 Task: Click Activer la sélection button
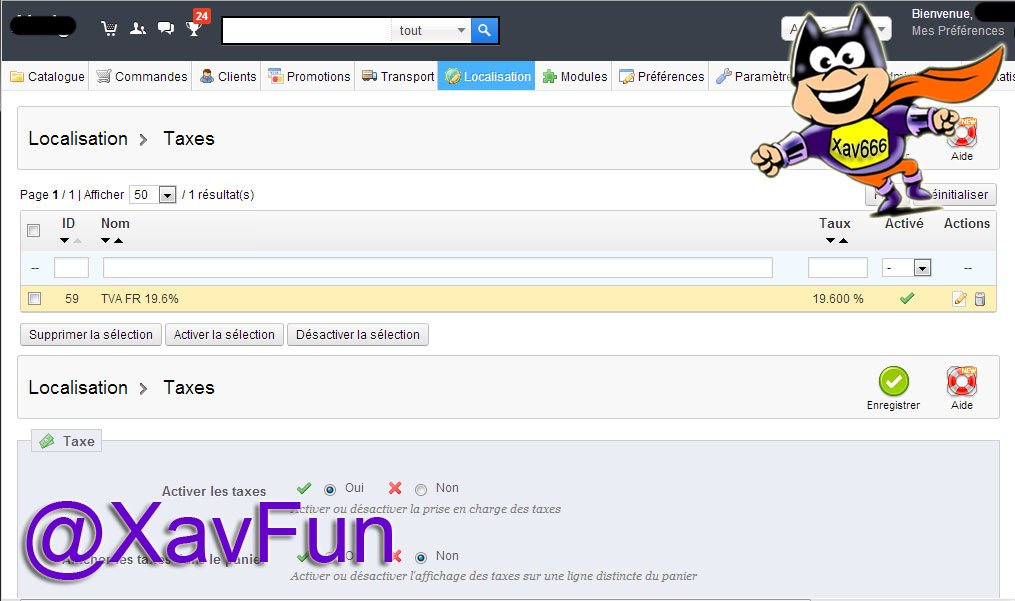(224, 335)
